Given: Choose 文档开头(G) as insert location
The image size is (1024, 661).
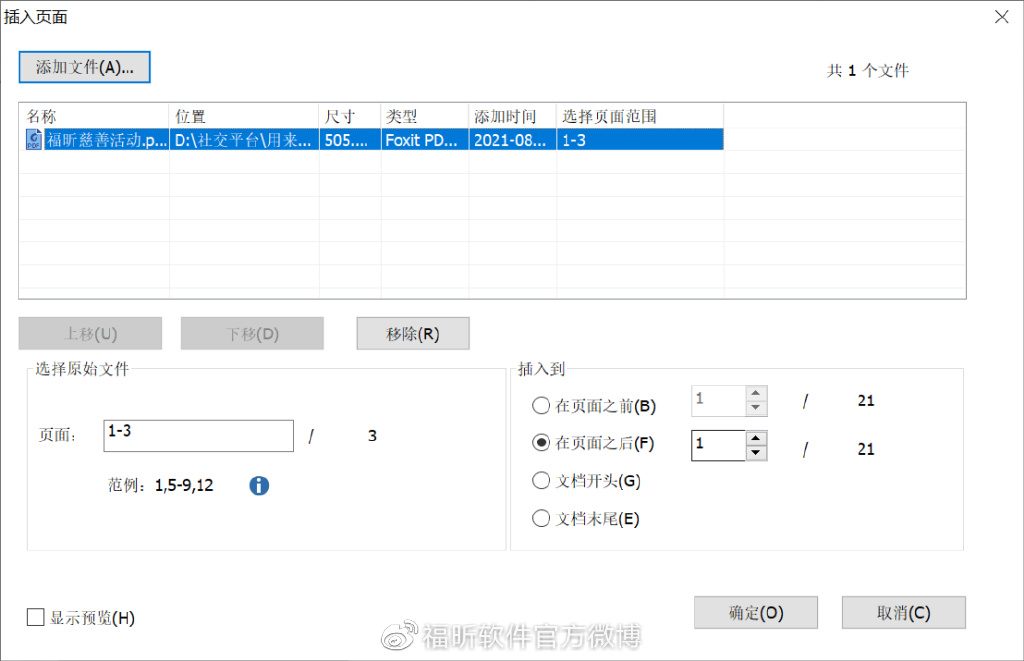Looking at the screenshot, I should point(540,480).
